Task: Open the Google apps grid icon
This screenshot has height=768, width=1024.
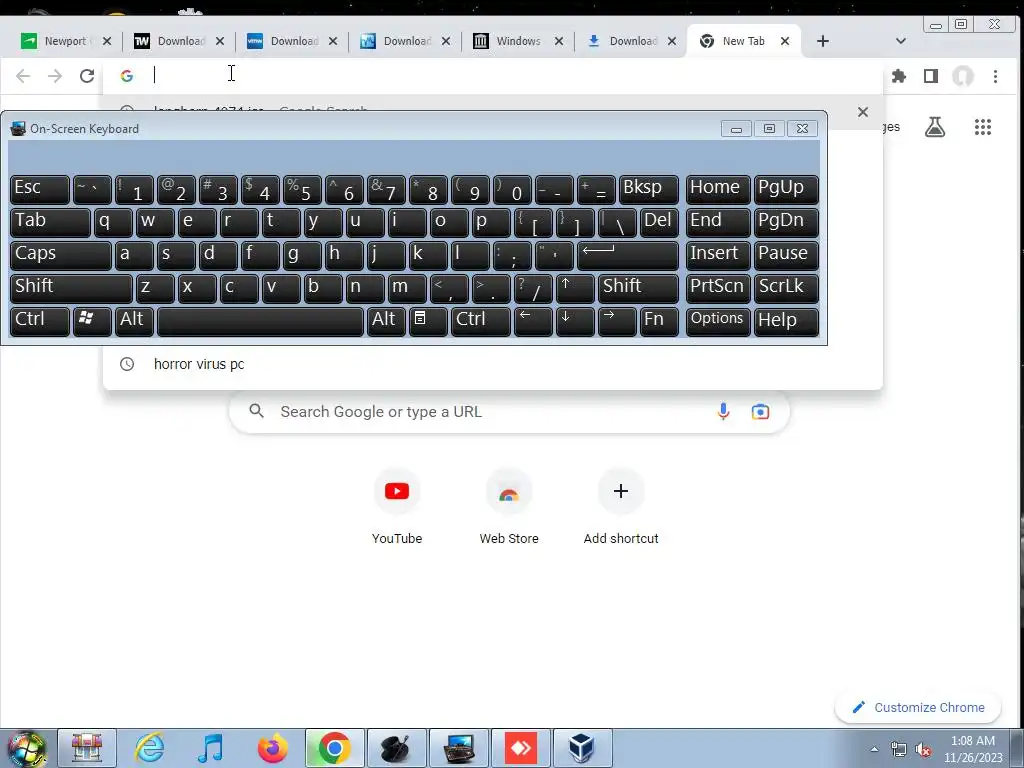Action: [983, 127]
